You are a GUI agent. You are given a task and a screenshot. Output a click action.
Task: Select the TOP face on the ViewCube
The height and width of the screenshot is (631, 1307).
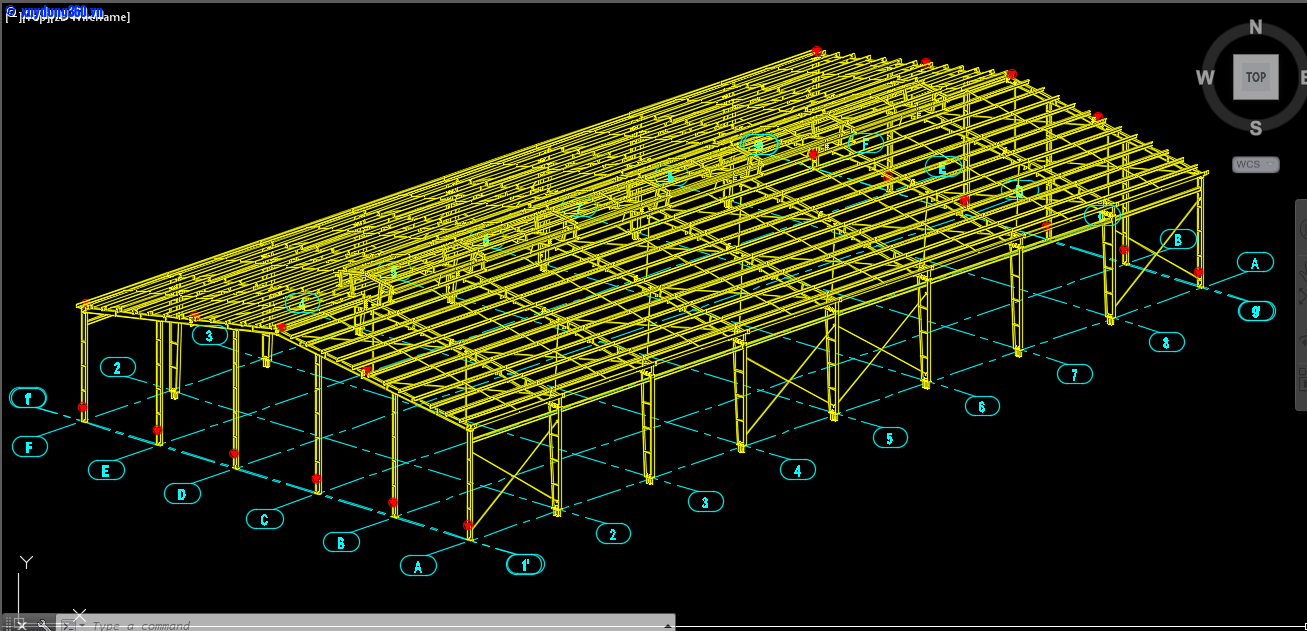point(1254,77)
